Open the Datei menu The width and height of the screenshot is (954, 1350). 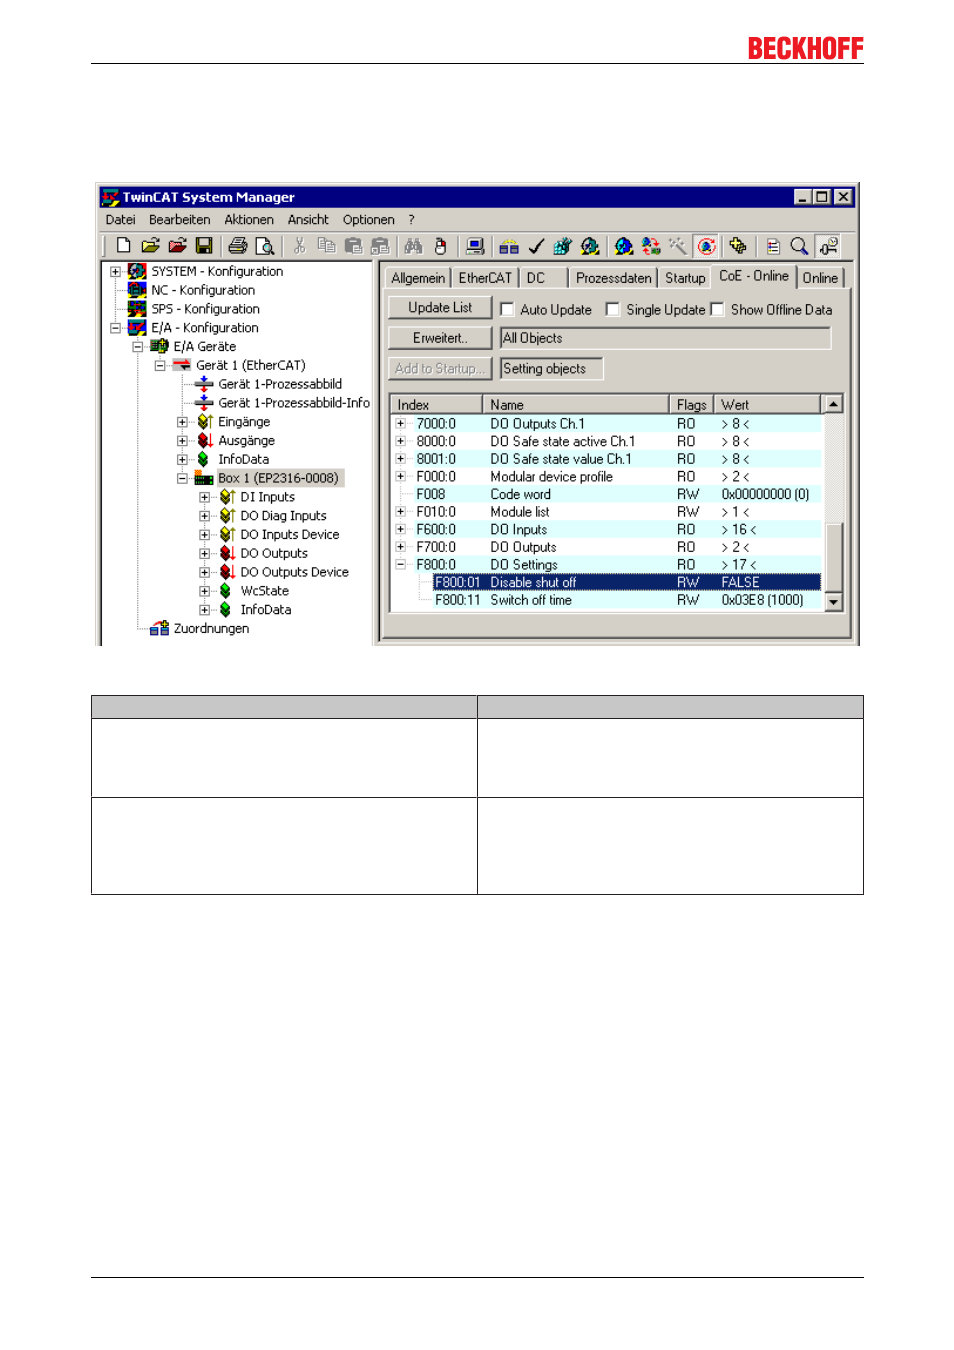click(120, 220)
